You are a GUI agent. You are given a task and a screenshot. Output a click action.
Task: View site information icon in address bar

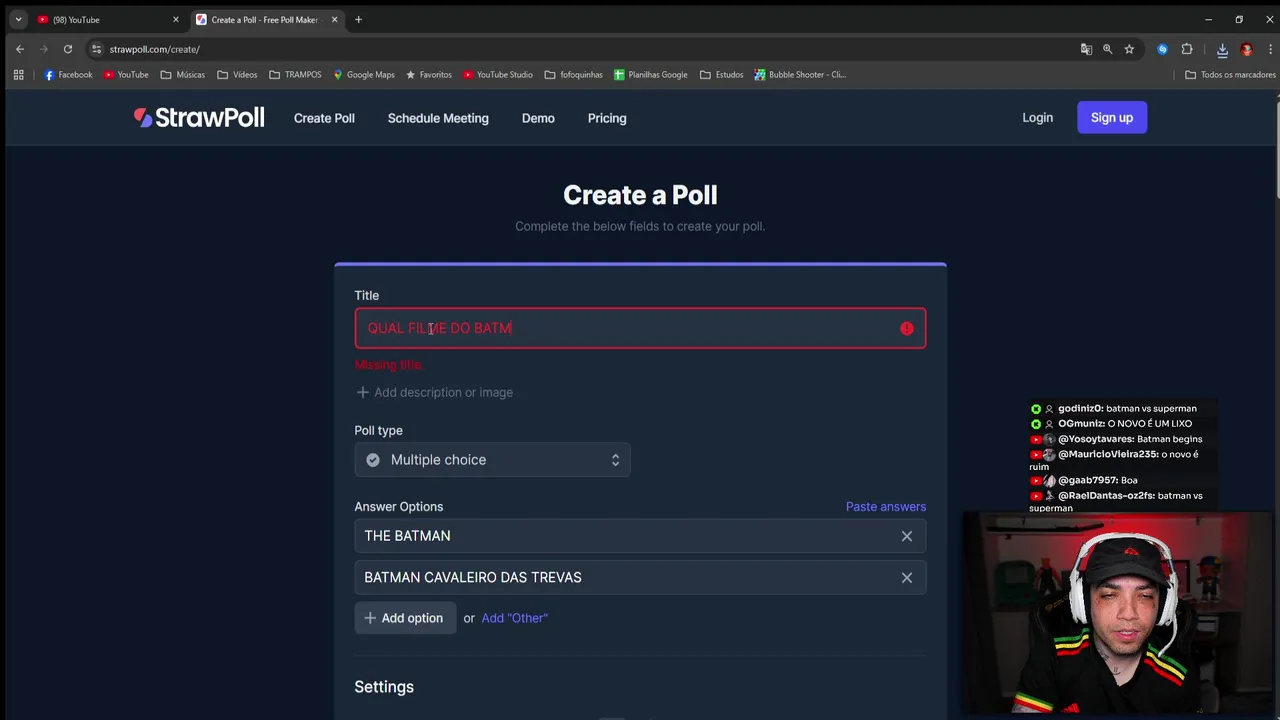(96, 49)
